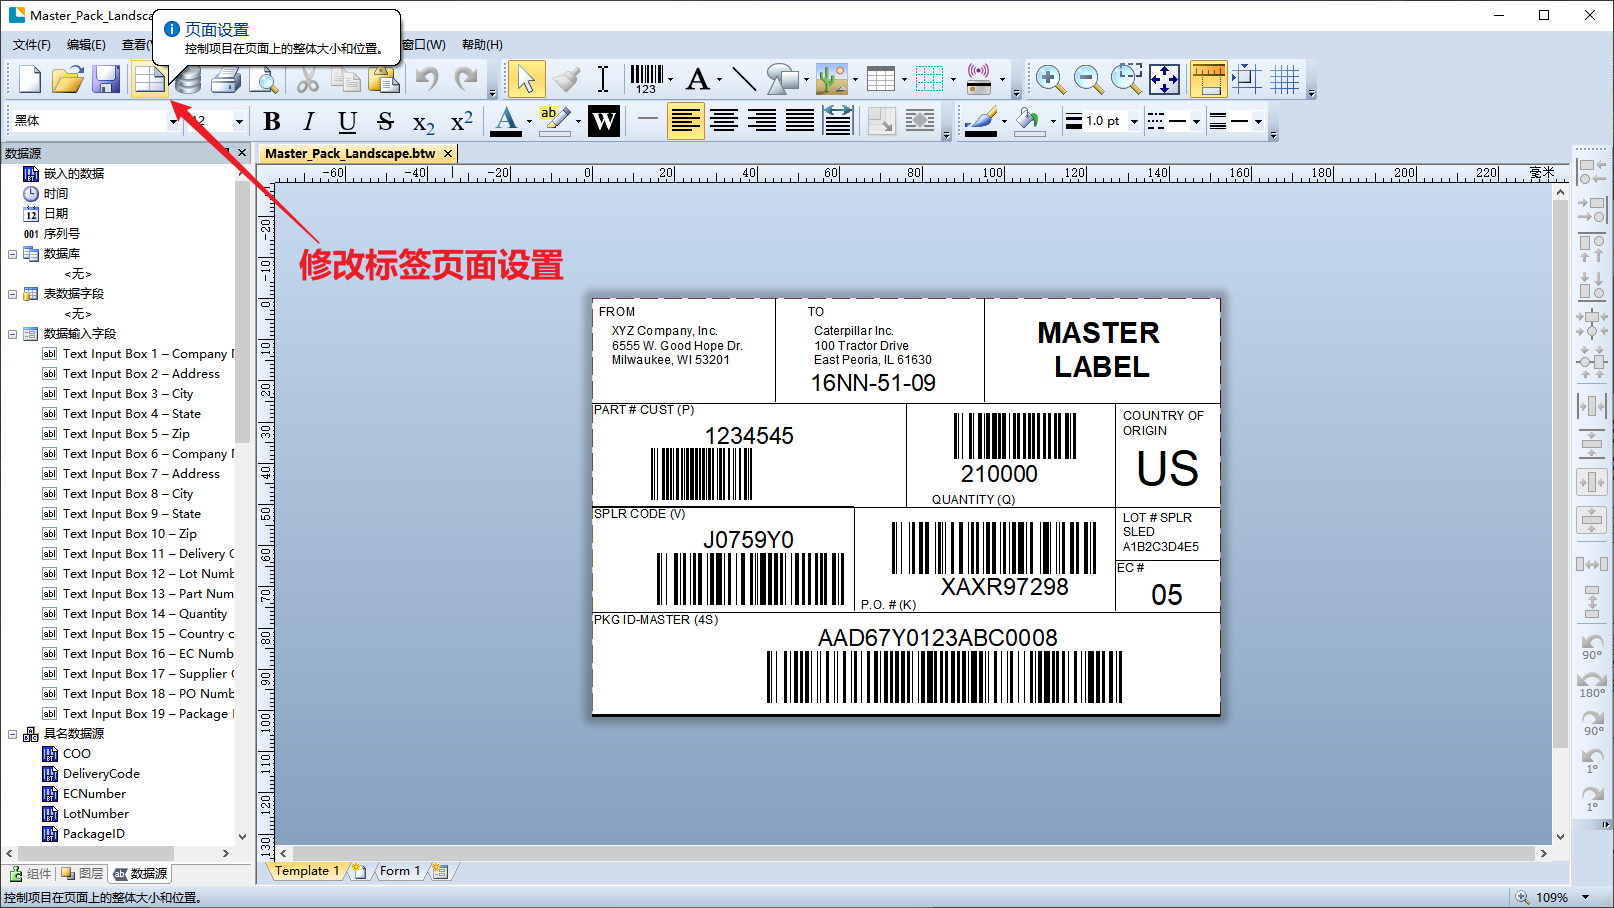Open the database connection setup icon
Screen dimensions: 1614x908
pos(187,81)
